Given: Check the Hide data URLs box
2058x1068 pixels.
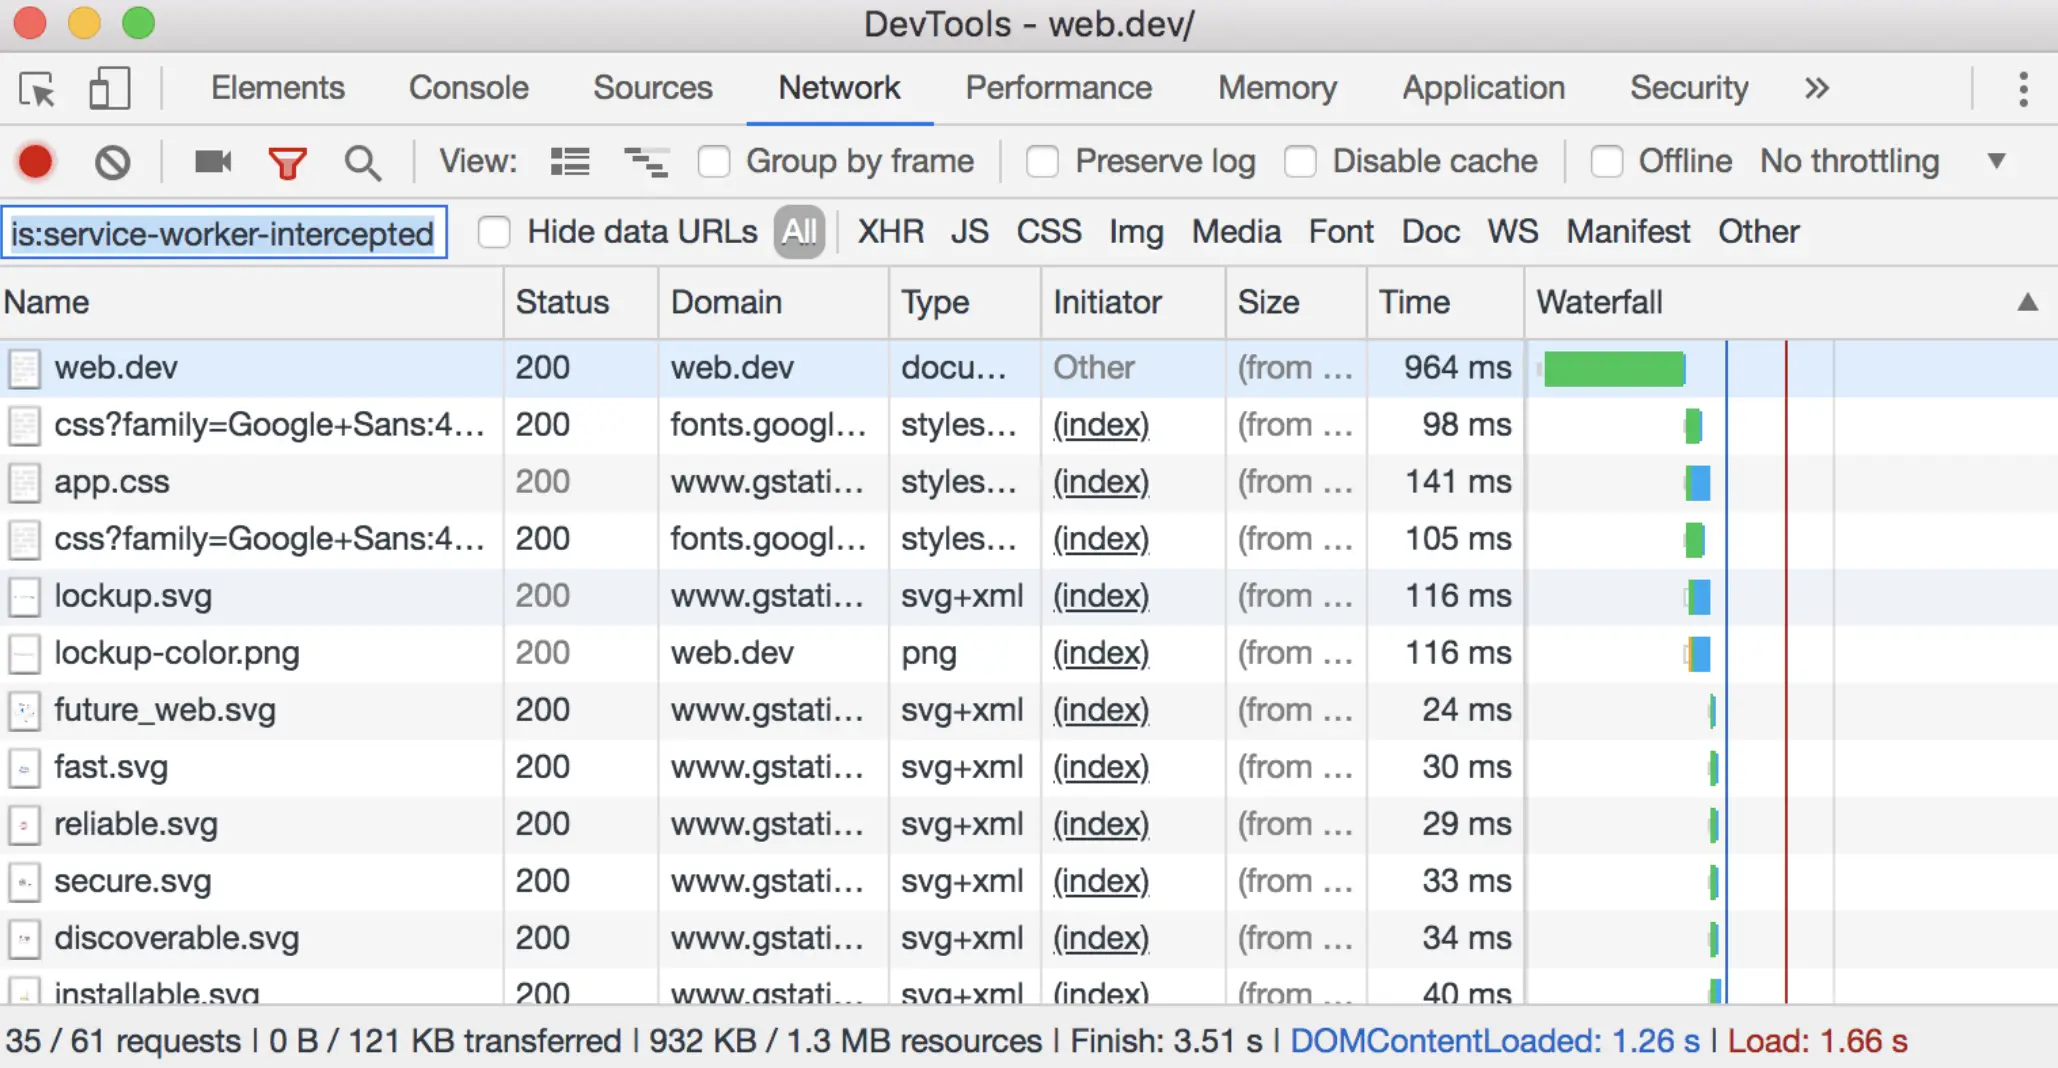Looking at the screenshot, I should tap(494, 232).
